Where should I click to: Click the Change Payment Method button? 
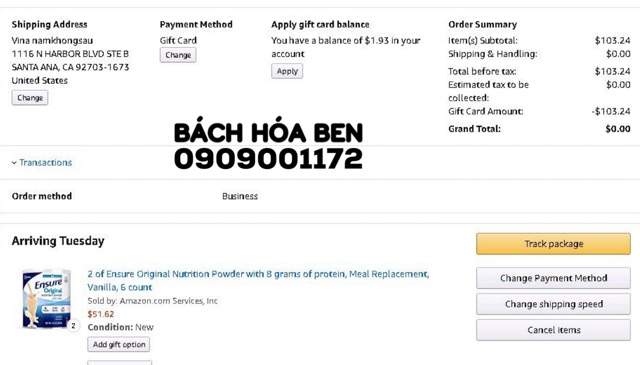(553, 278)
